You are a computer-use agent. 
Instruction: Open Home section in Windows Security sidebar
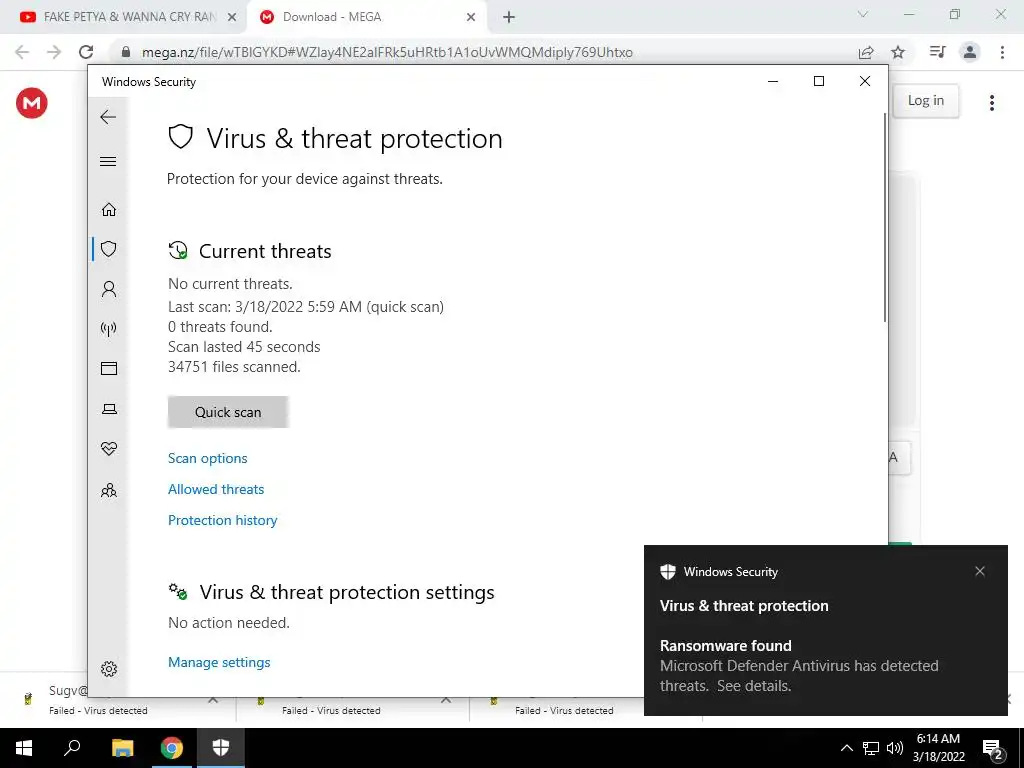coord(109,209)
